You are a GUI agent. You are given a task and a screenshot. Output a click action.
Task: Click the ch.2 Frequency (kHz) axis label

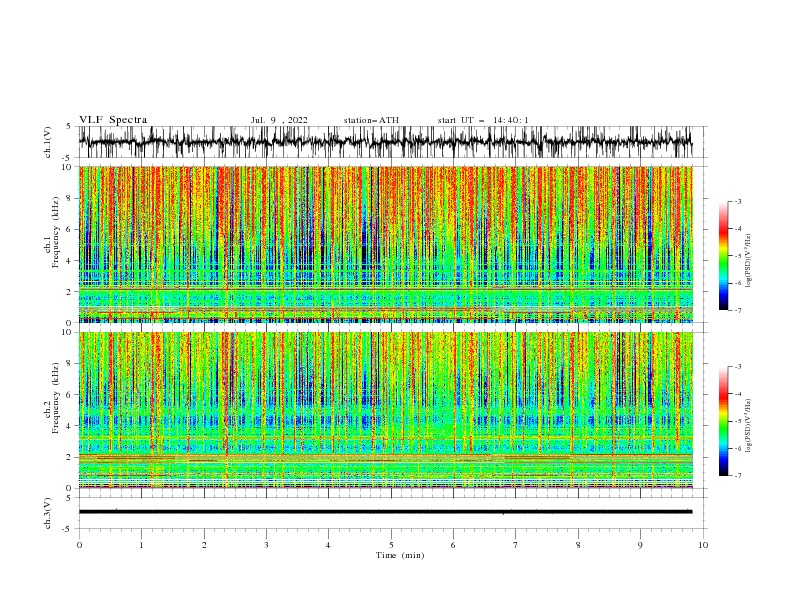click(52, 398)
